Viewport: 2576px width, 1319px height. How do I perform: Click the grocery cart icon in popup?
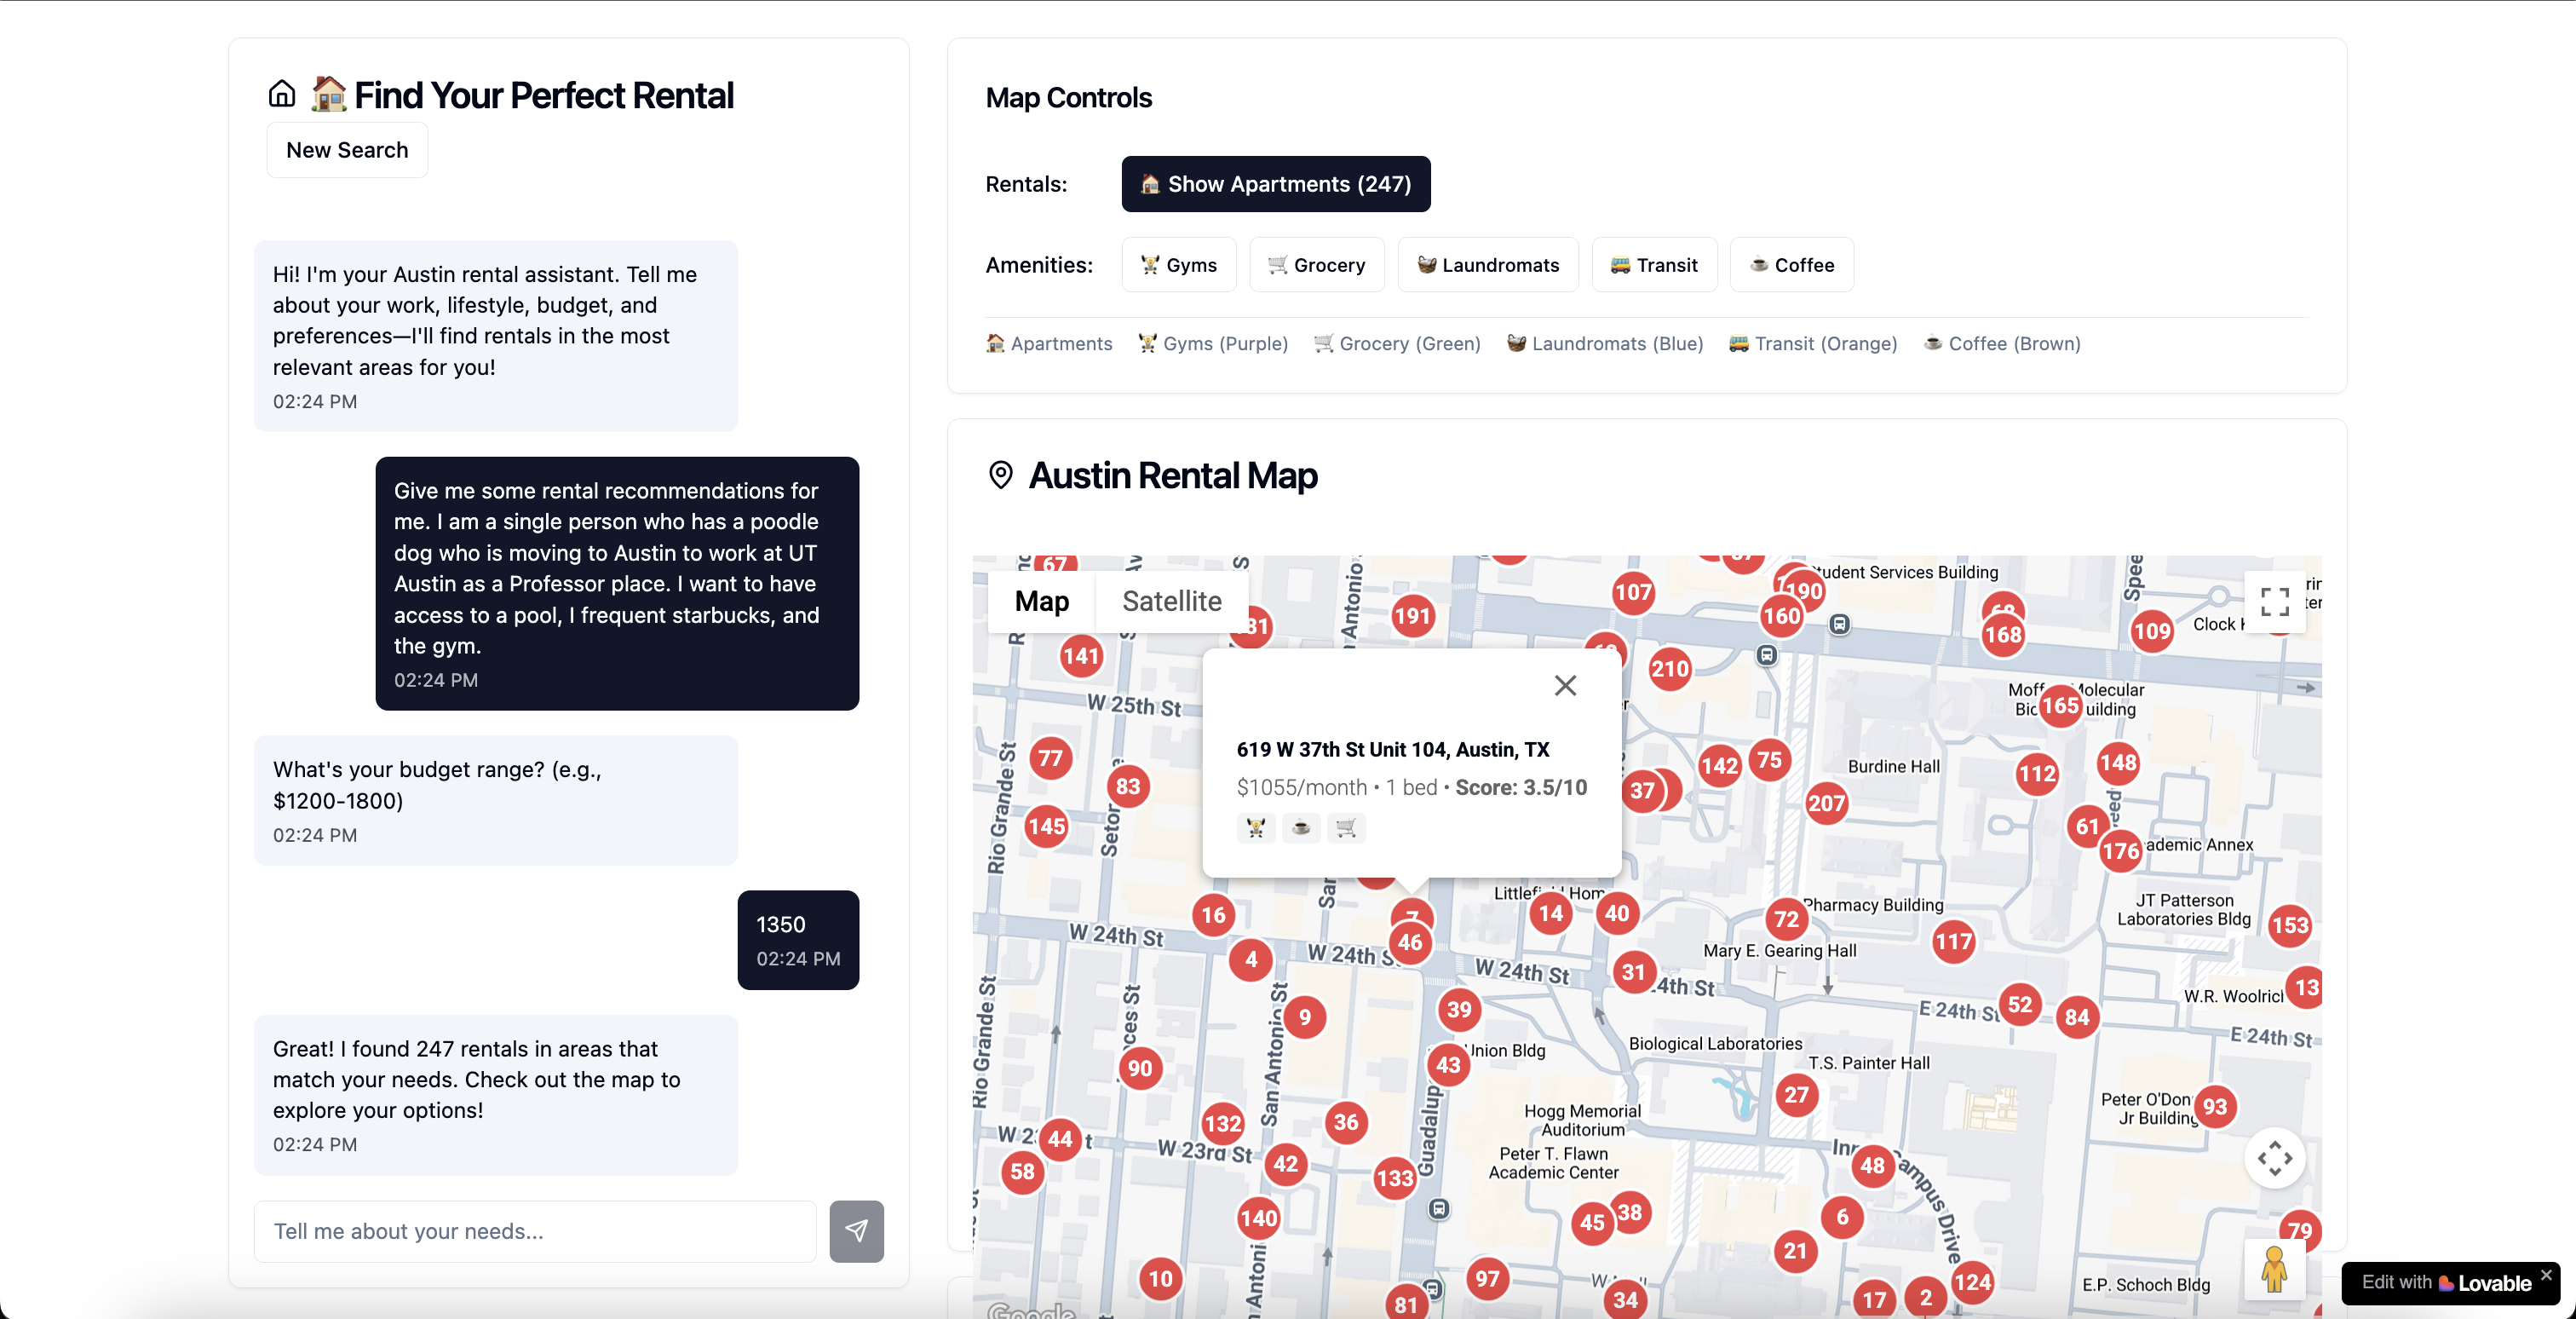pos(1346,827)
